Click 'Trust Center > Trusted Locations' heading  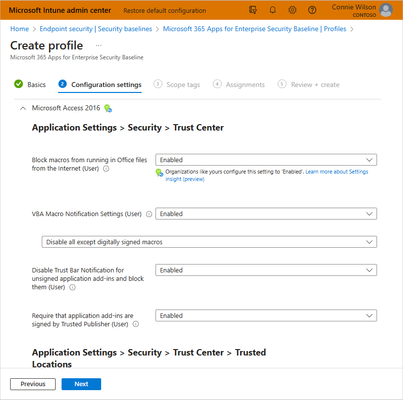[149, 358]
